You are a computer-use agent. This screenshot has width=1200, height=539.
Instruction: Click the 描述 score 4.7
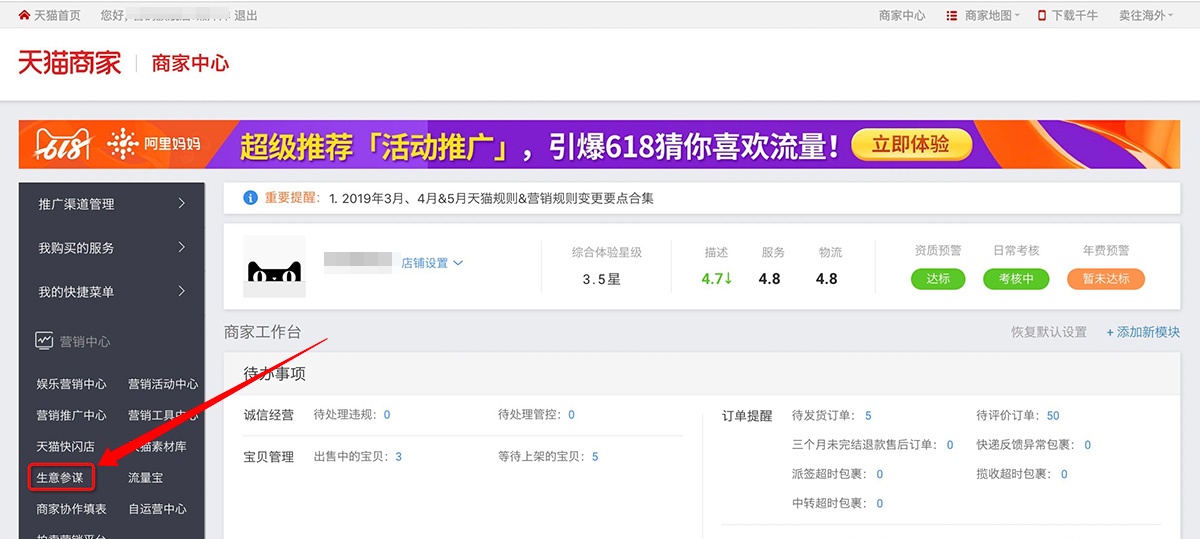(x=717, y=279)
